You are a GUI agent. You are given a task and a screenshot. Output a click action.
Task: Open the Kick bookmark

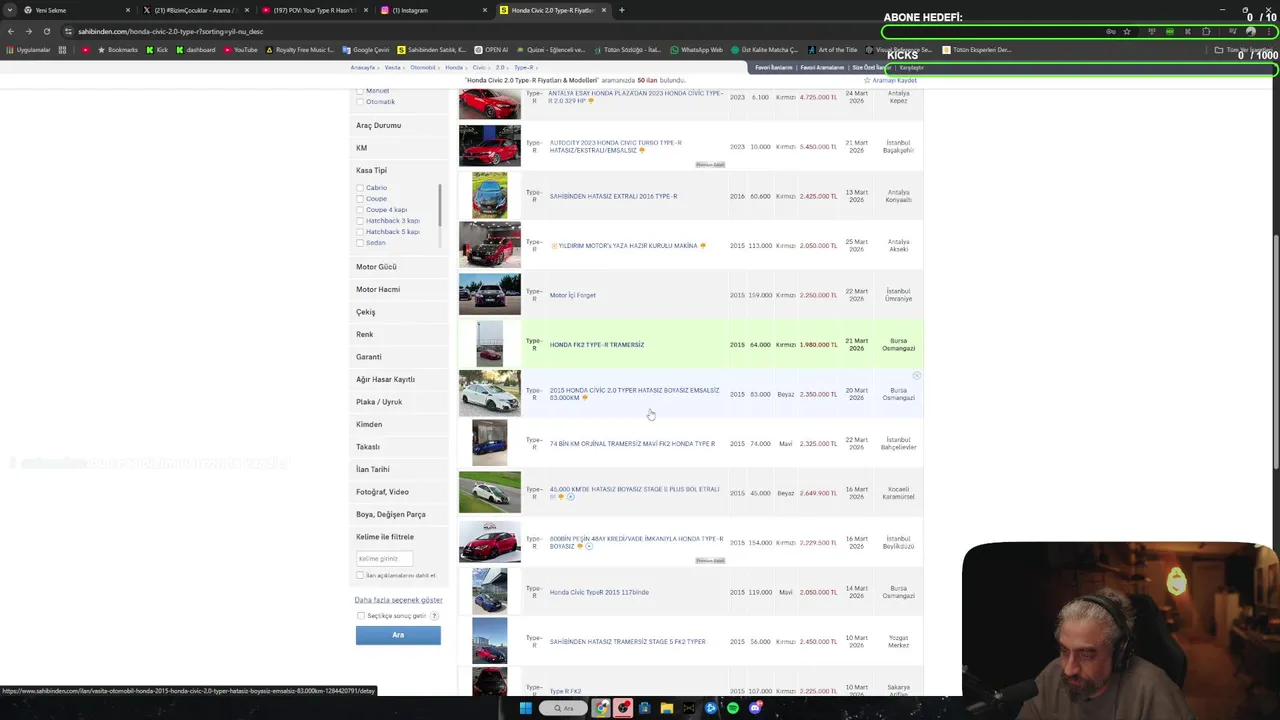coord(156,50)
